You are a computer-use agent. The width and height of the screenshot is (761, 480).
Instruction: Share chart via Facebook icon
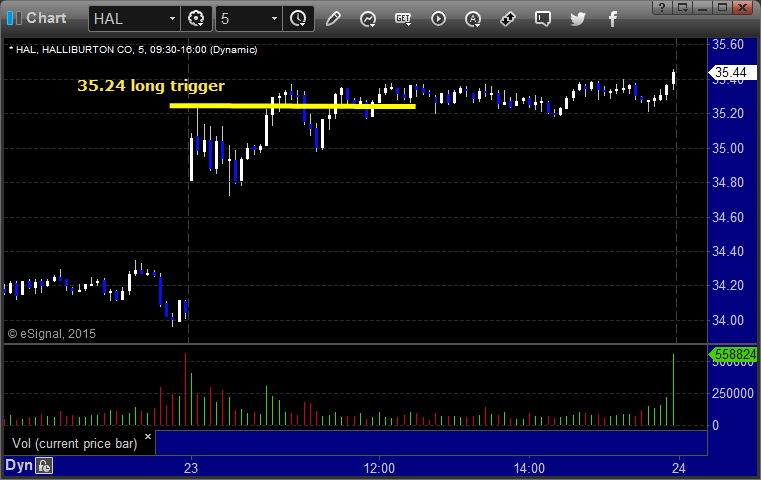[612, 19]
